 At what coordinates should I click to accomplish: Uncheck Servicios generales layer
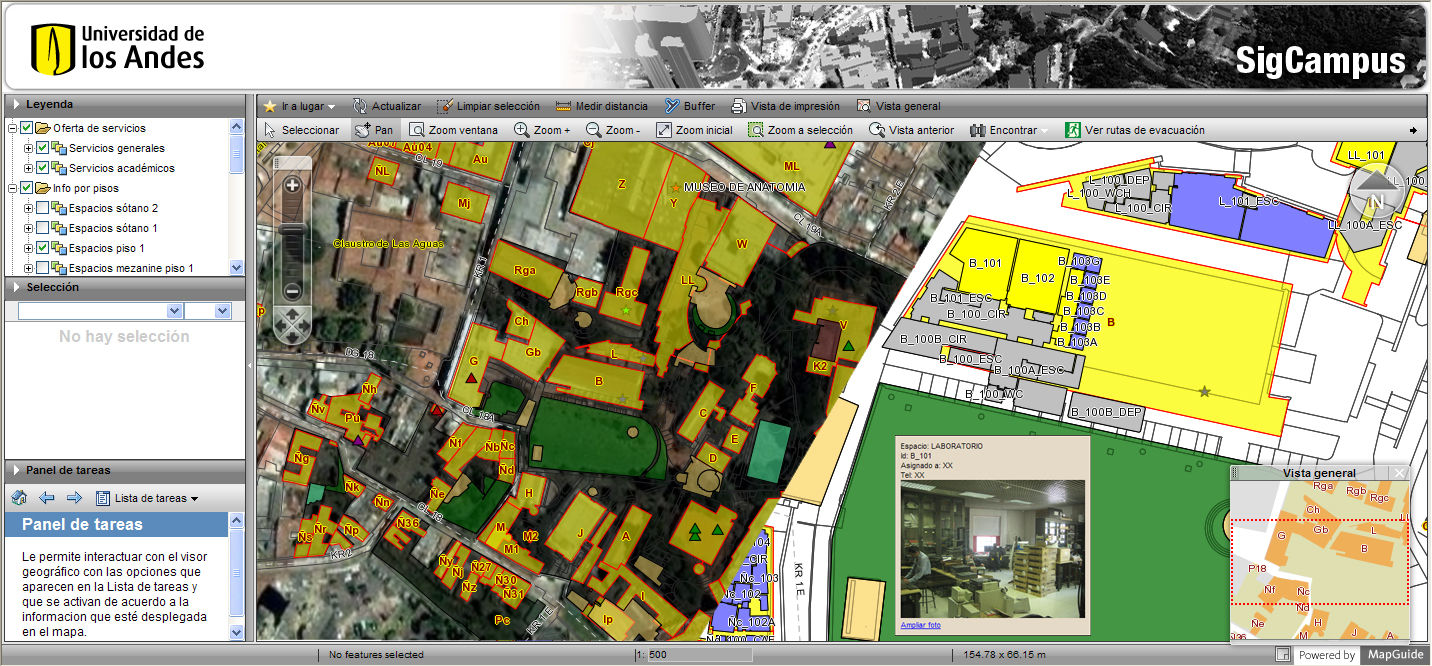tap(42, 148)
